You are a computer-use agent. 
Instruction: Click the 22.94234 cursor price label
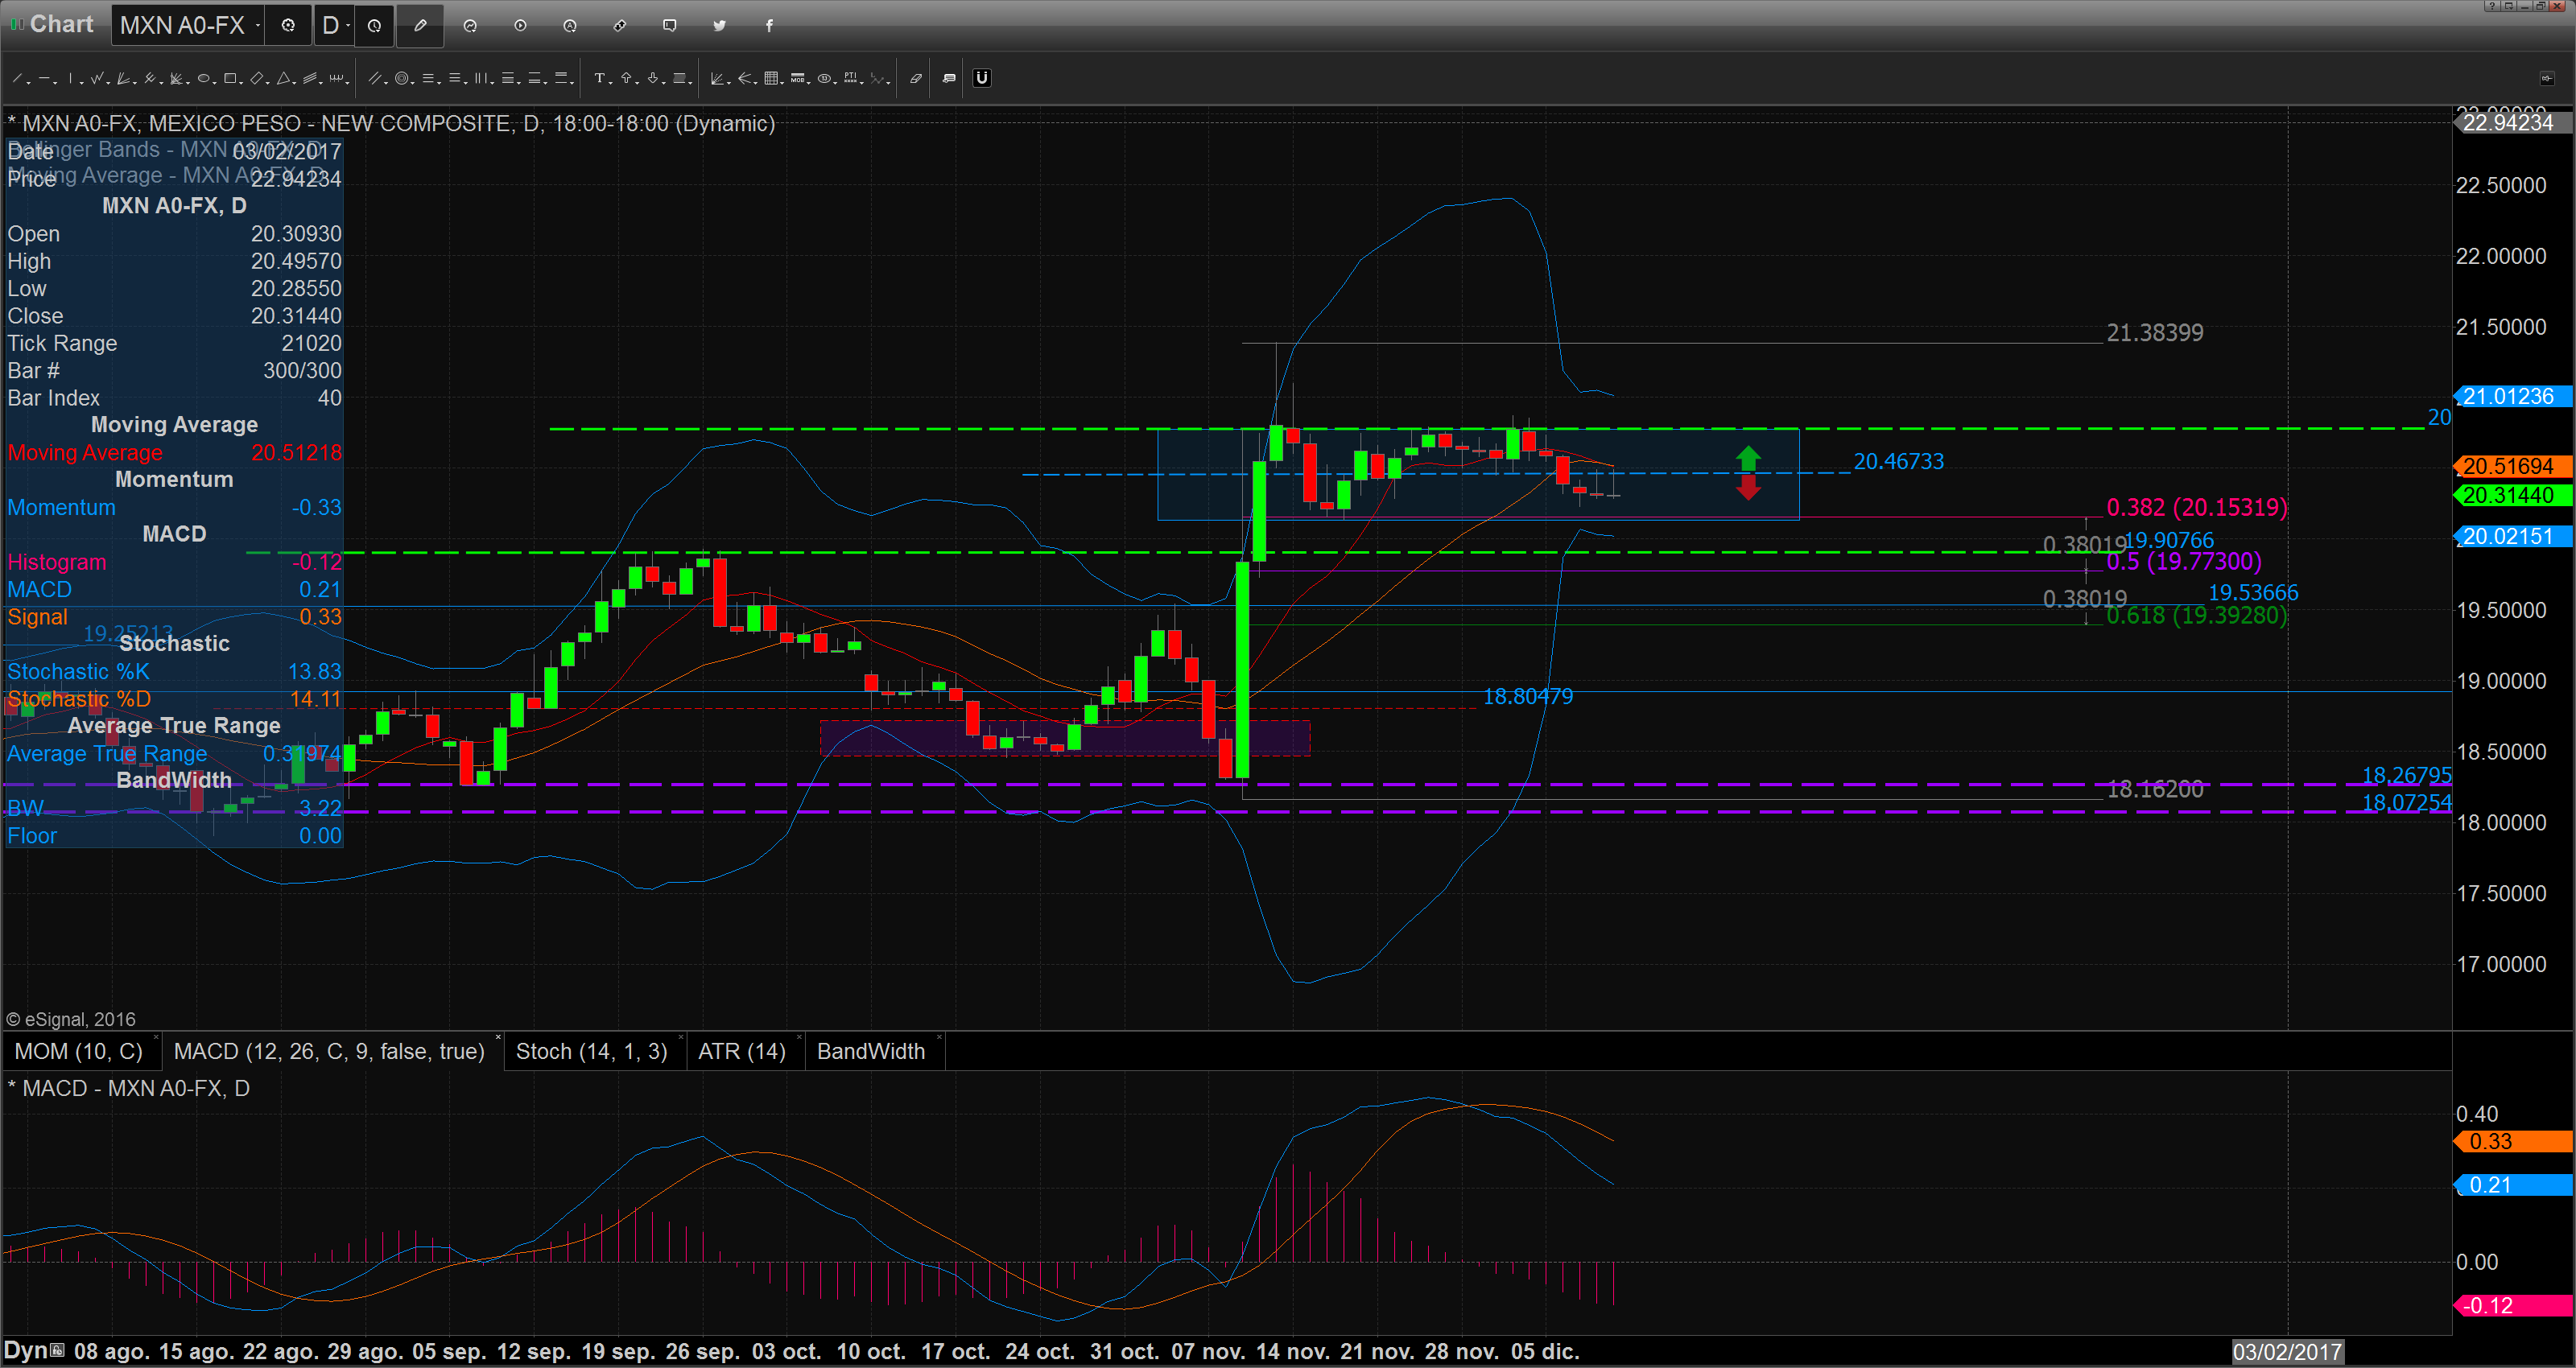click(2513, 122)
